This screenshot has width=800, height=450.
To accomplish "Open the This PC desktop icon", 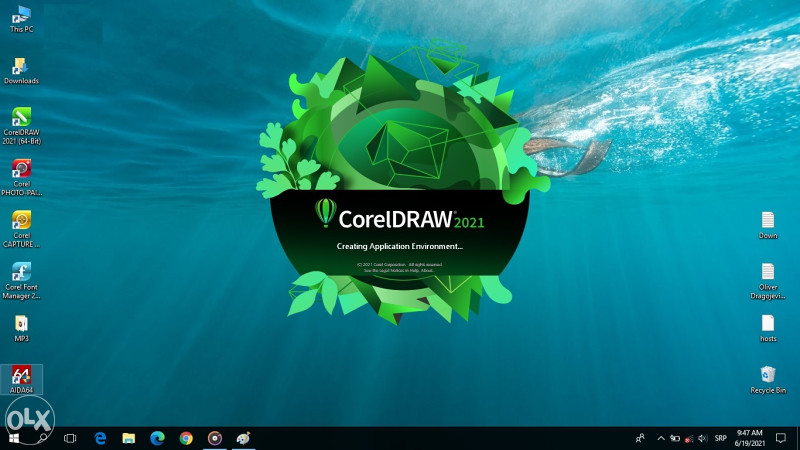I will click(x=21, y=19).
